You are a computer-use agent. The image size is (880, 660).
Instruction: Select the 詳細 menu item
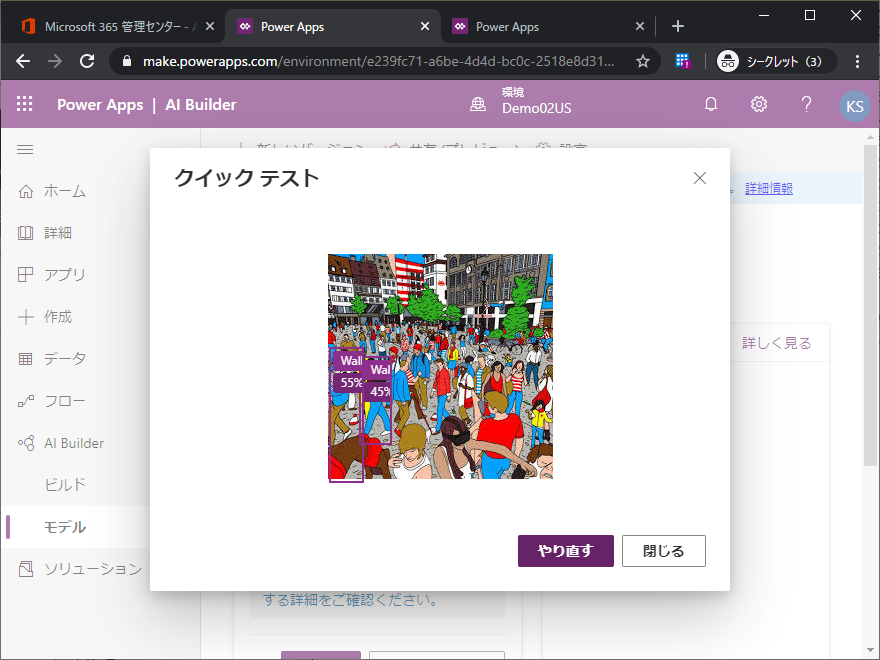[x=58, y=233]
